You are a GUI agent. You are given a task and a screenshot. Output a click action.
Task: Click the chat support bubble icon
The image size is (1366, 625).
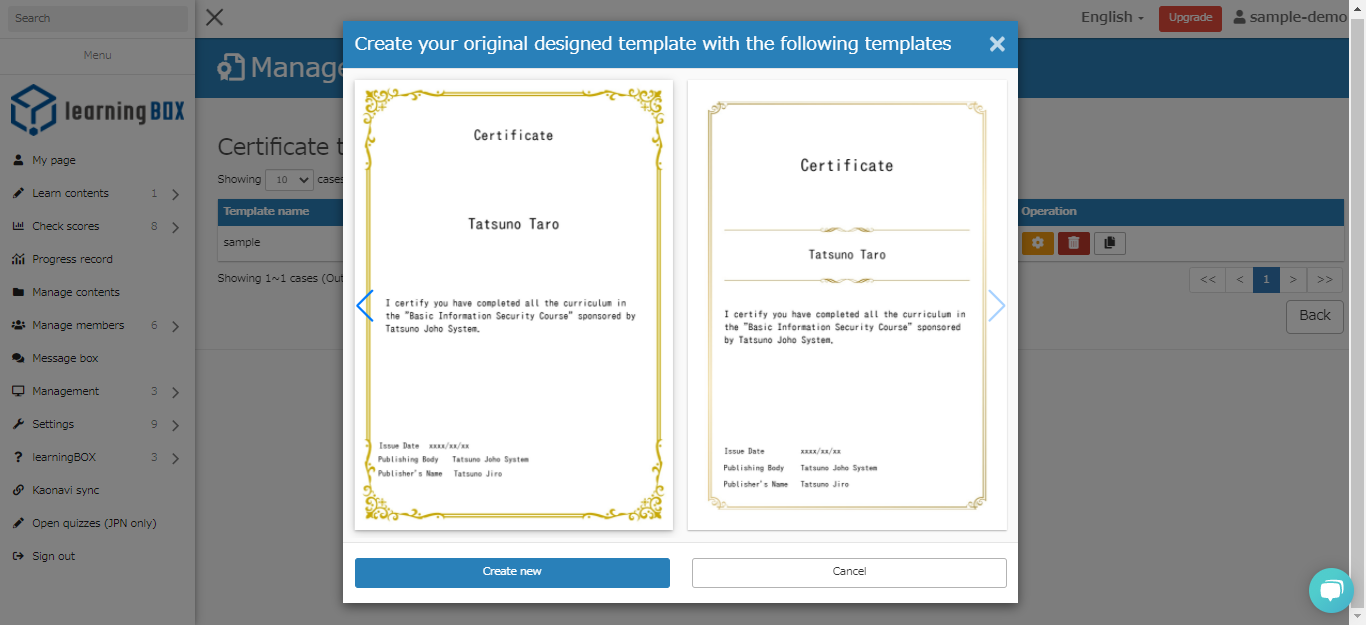[1330, 590]
